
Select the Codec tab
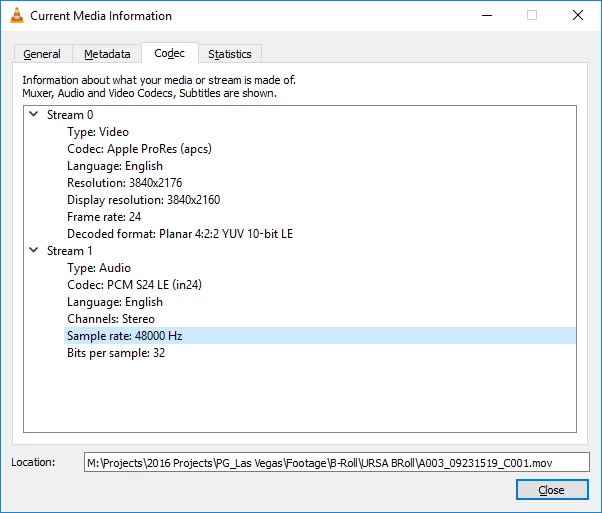pyautogui.click(x=169, y=53)
